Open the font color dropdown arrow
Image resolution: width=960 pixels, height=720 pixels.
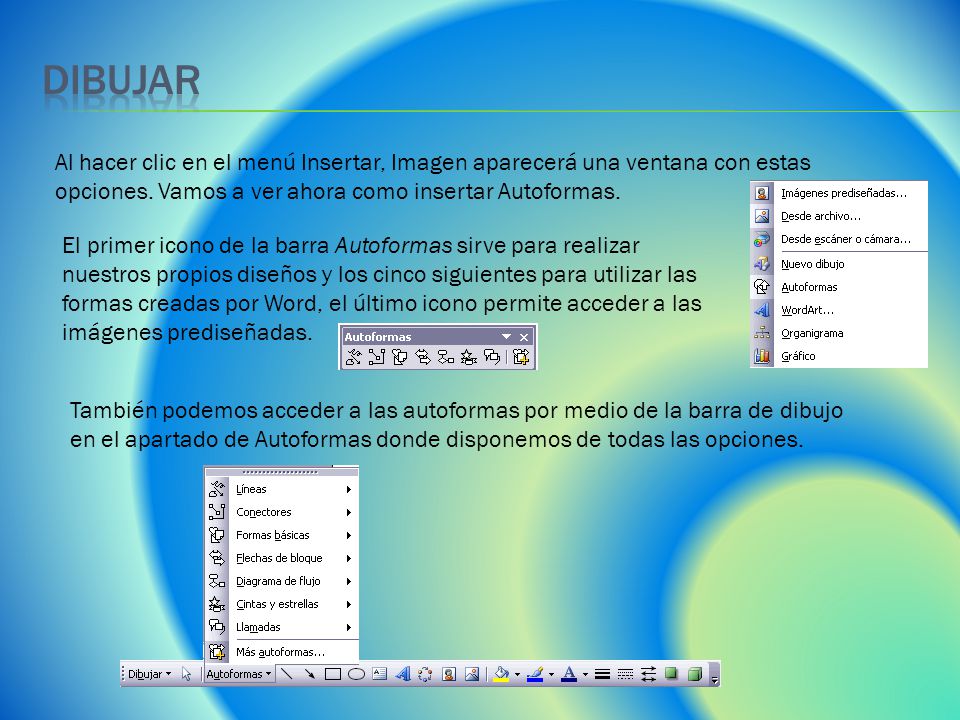click(x=585, y=674)
